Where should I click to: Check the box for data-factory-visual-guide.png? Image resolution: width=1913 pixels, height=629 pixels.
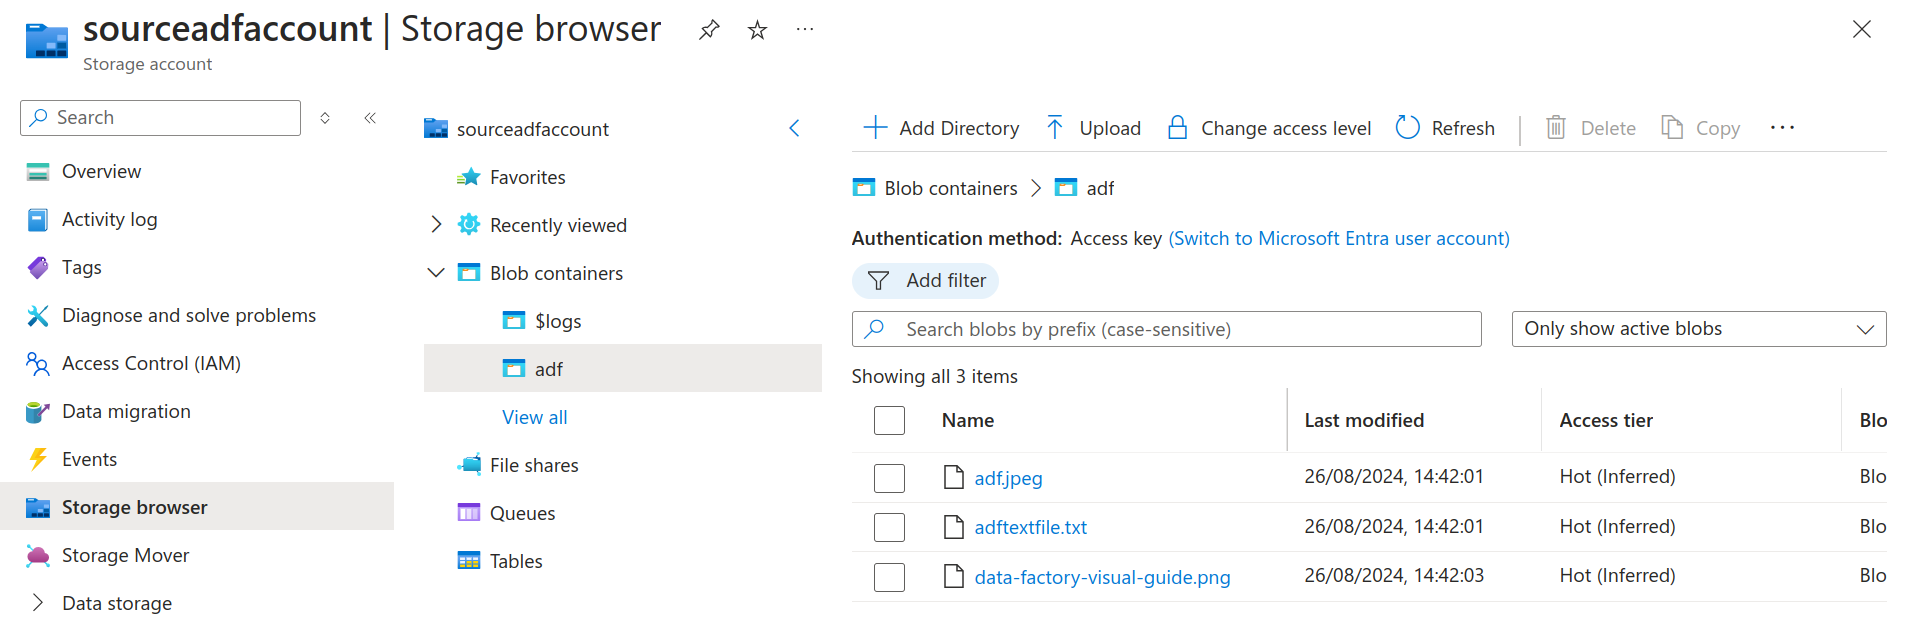pyautogui.click(x=889, y=577)
